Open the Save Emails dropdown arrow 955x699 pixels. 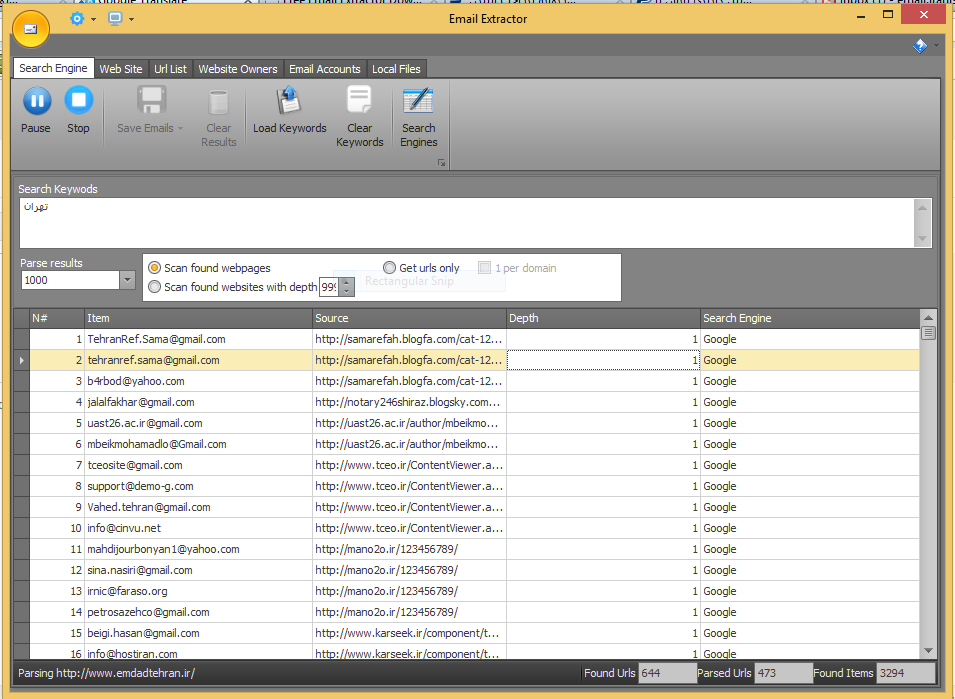180,128
